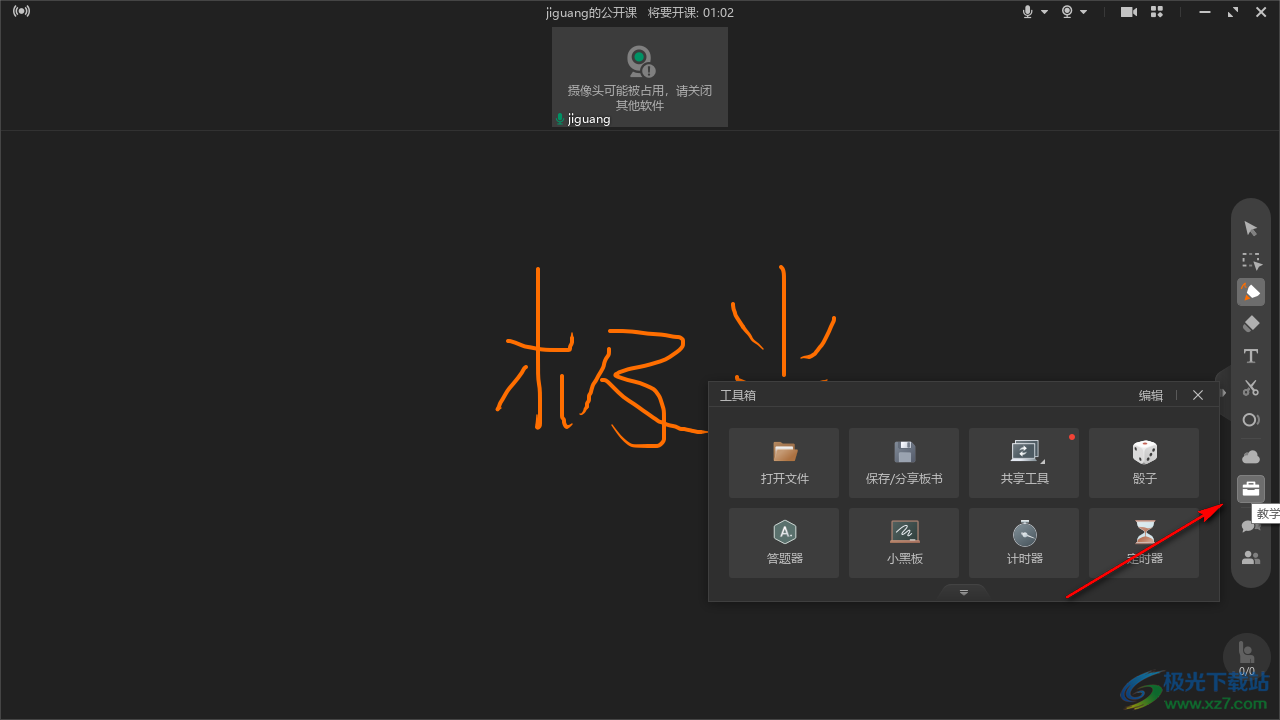This screenshot has width=1280, height=720.
Task: Select the text tool
Action: [1251, 356]
